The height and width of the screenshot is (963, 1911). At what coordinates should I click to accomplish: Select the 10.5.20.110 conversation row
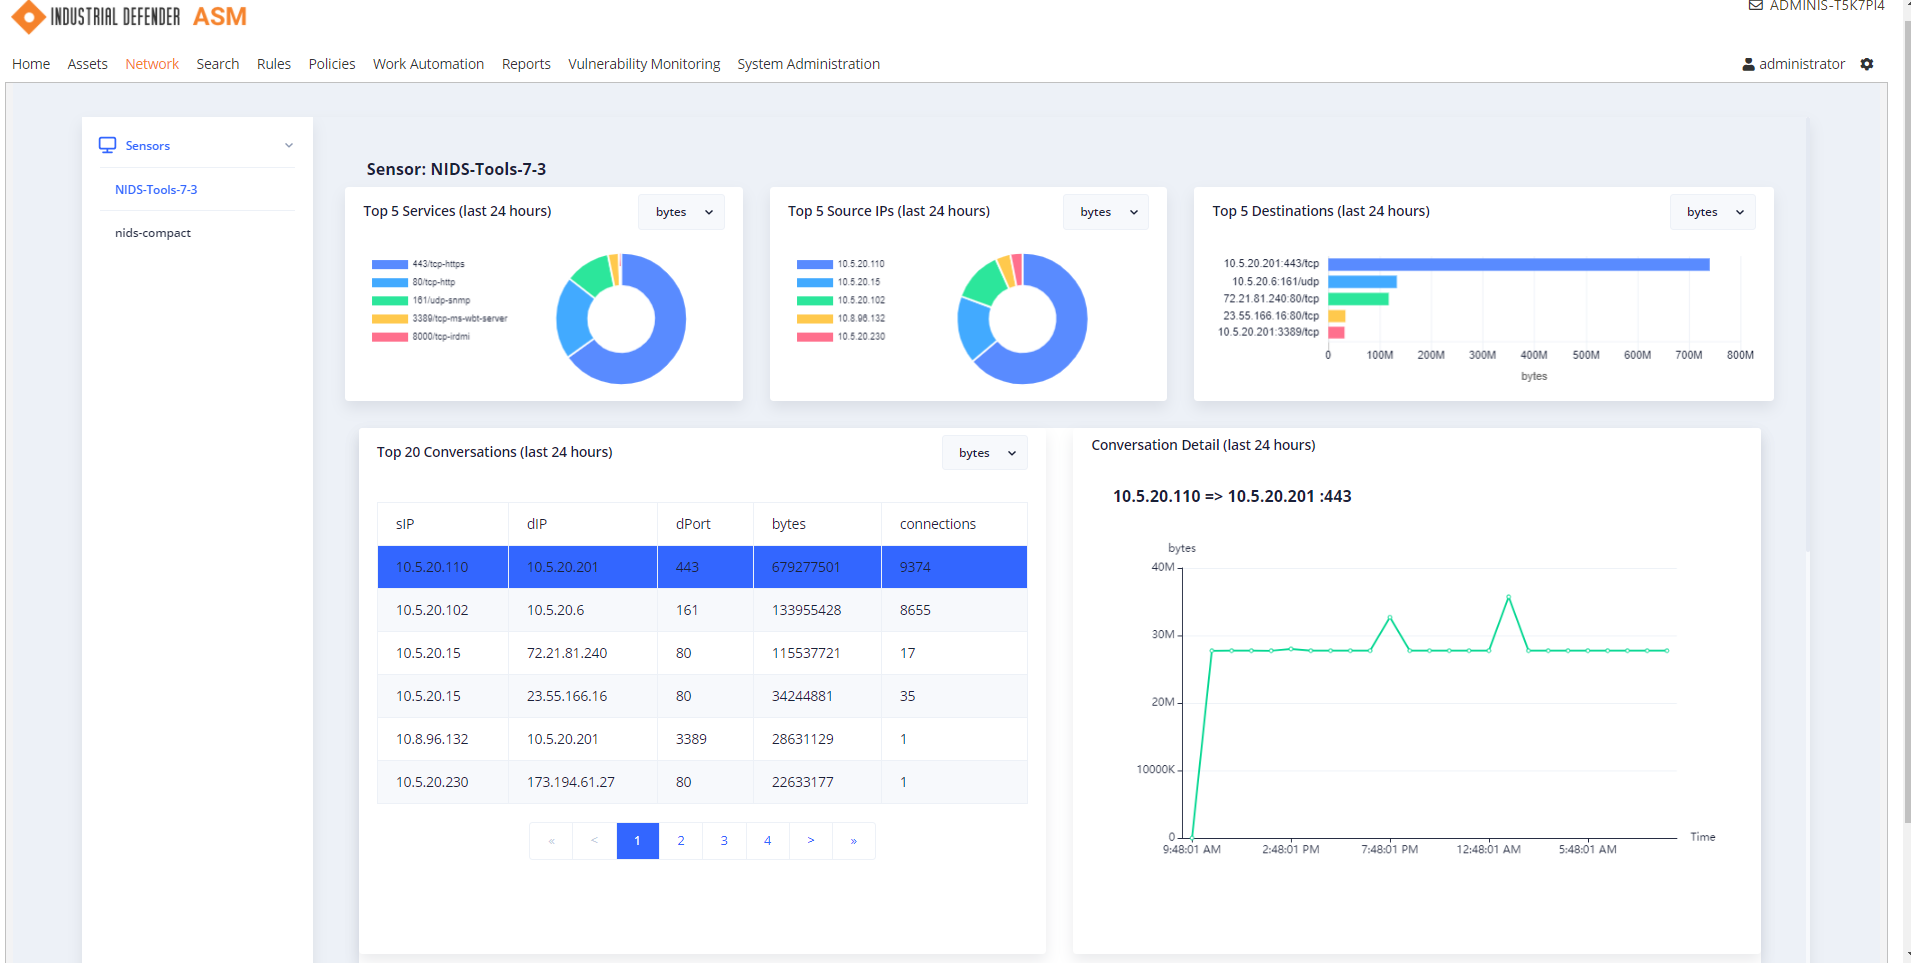click(702, 567)
